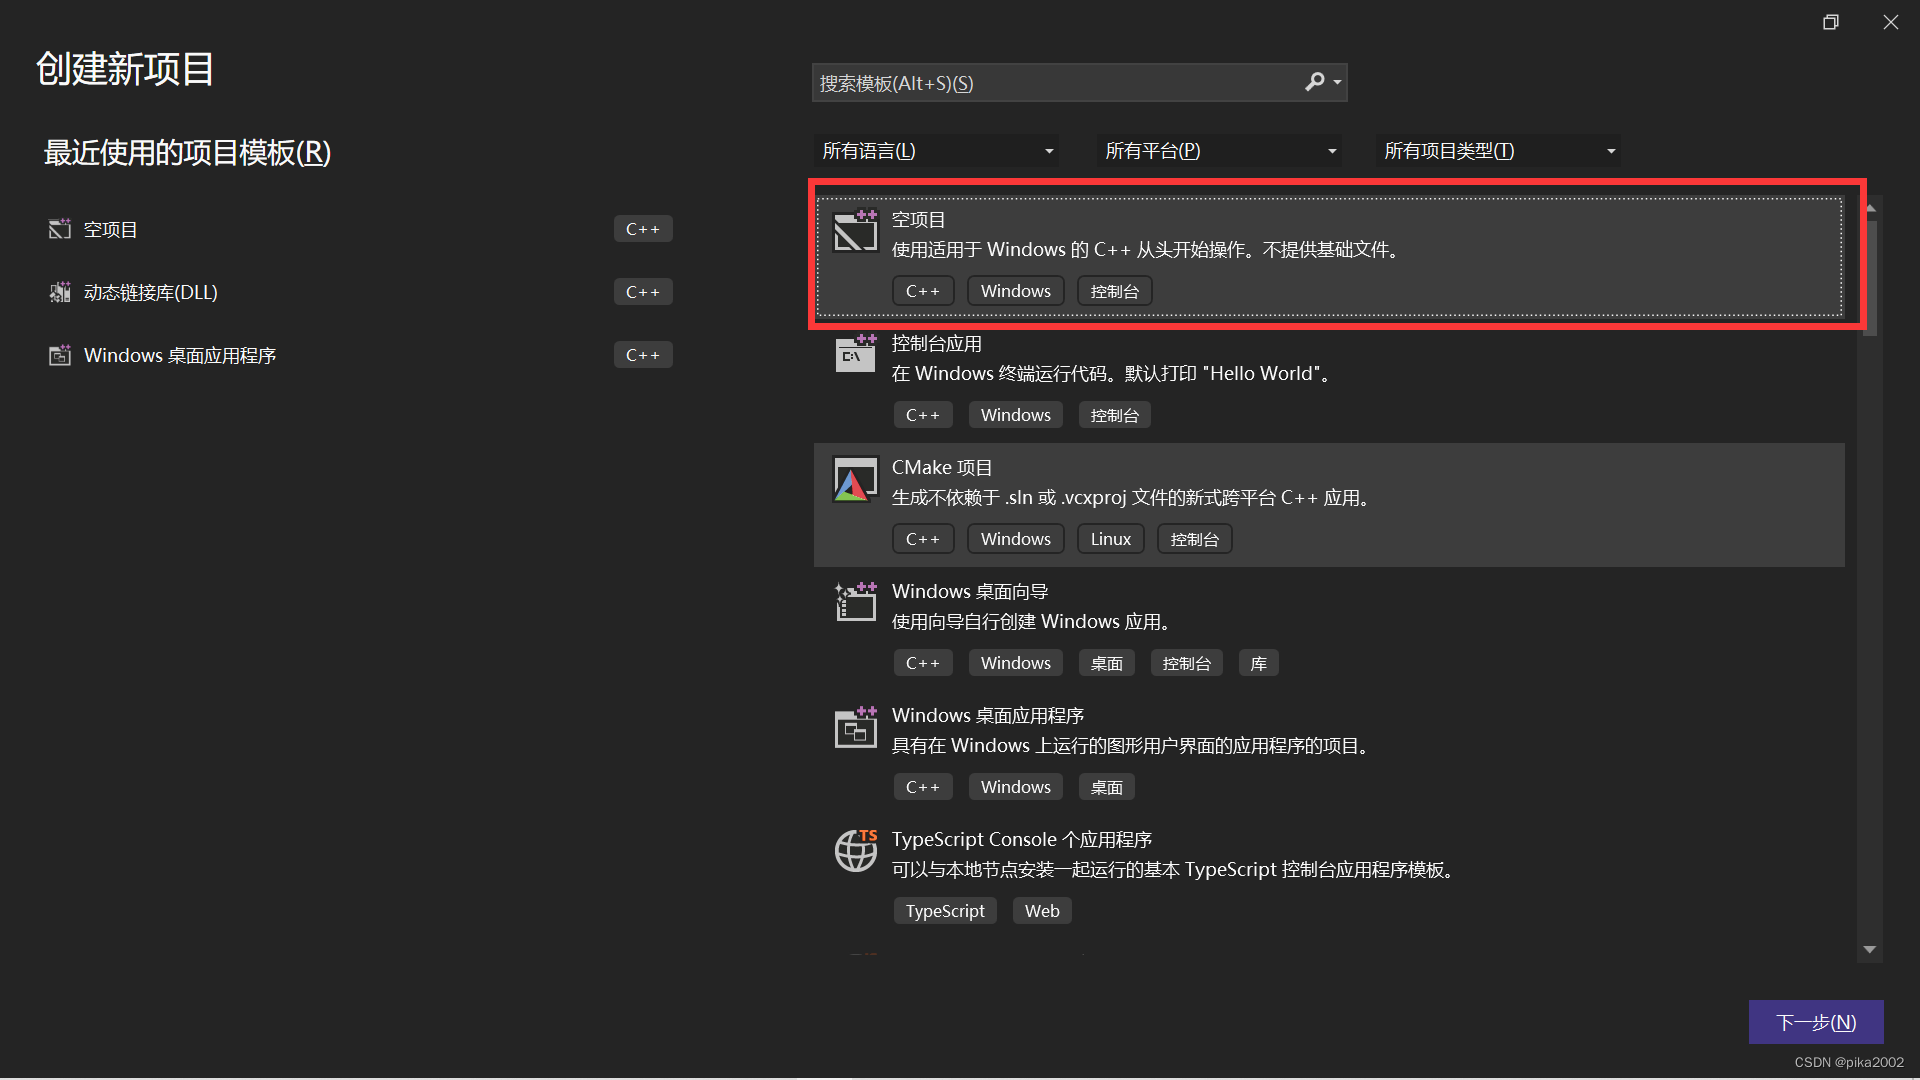This screenshot has width=1920, height=1080.
Task: Open the All Platforms (所有平台) dropdown
Action: click(1219, 151)
